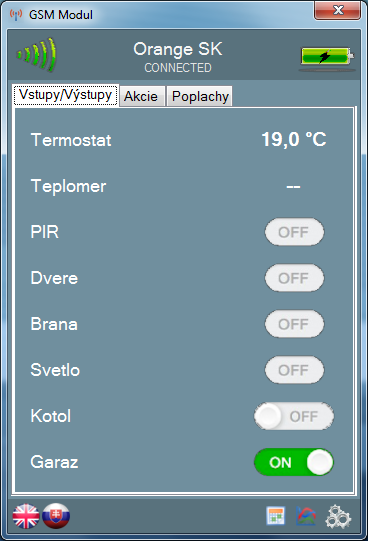368x541 pixels.
Task: Toggle the Kotol switch on
Action: 294,416
